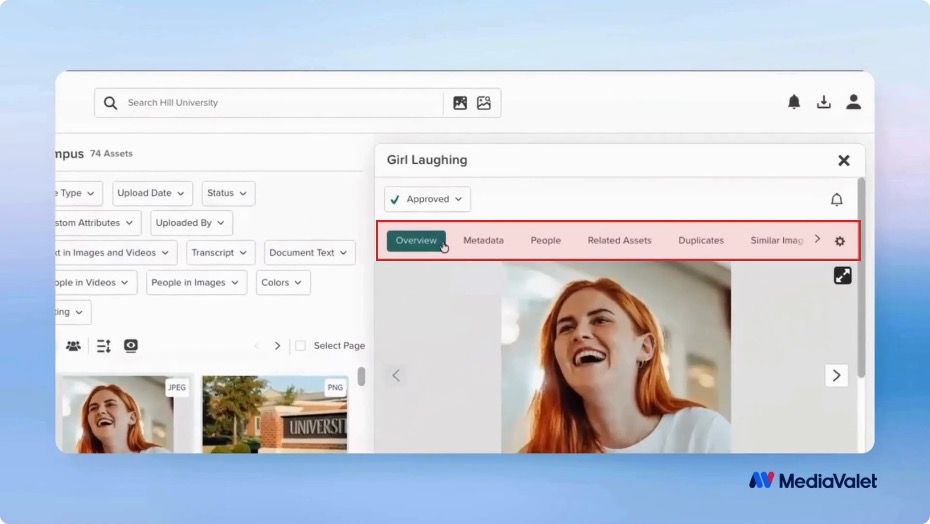Toggle the preview eye icon
Image resolution: width=930 pixels, height=524 pixels.
coord(131,346)
